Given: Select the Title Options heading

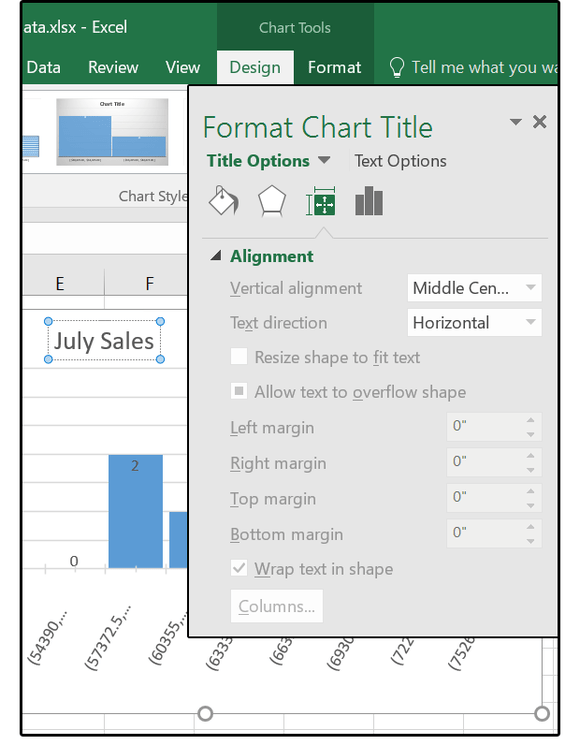Looking at the screenshot, I should point(258,161).
